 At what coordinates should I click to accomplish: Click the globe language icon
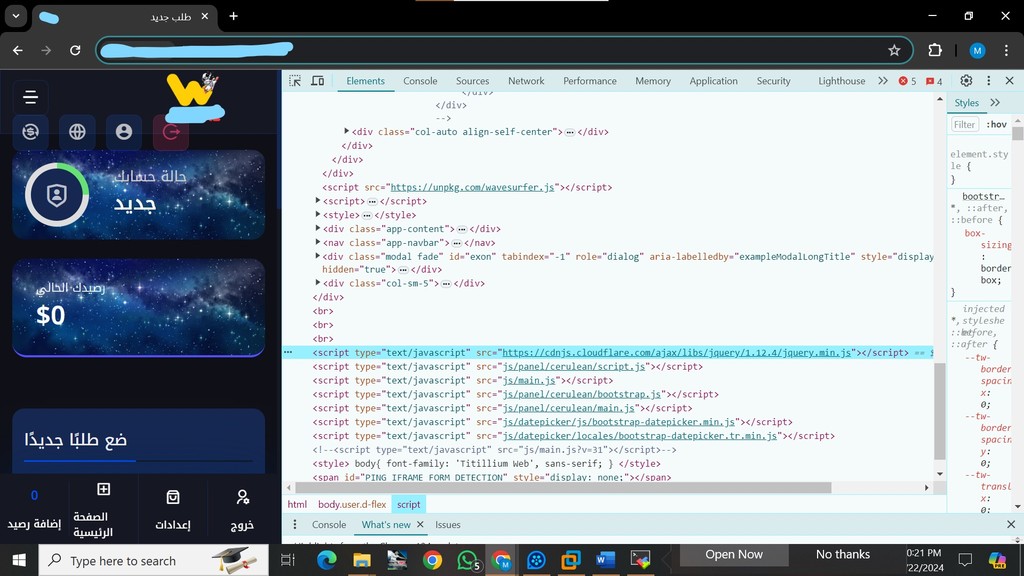(x=77, y=132)
